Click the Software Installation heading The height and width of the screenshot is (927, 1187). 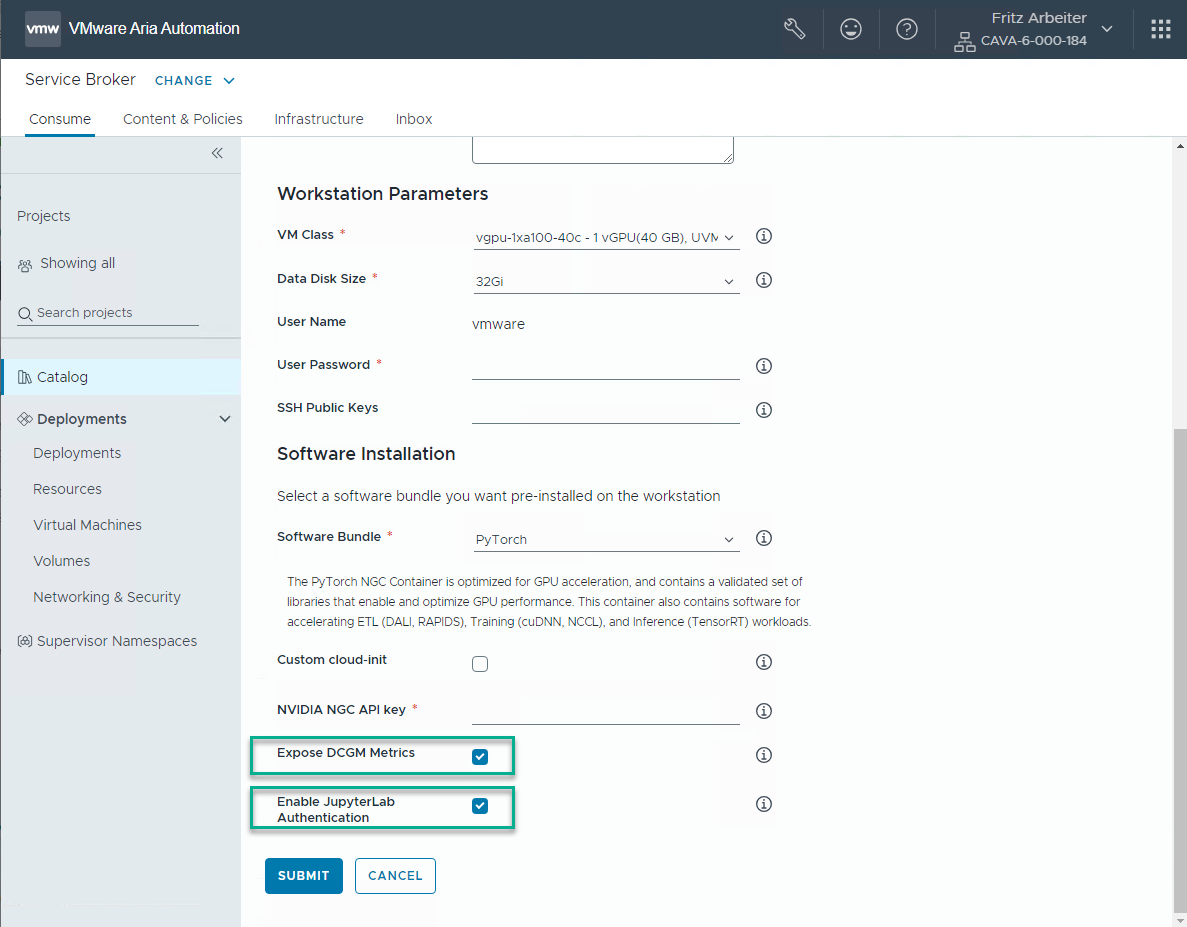click(x=366, y=454)
